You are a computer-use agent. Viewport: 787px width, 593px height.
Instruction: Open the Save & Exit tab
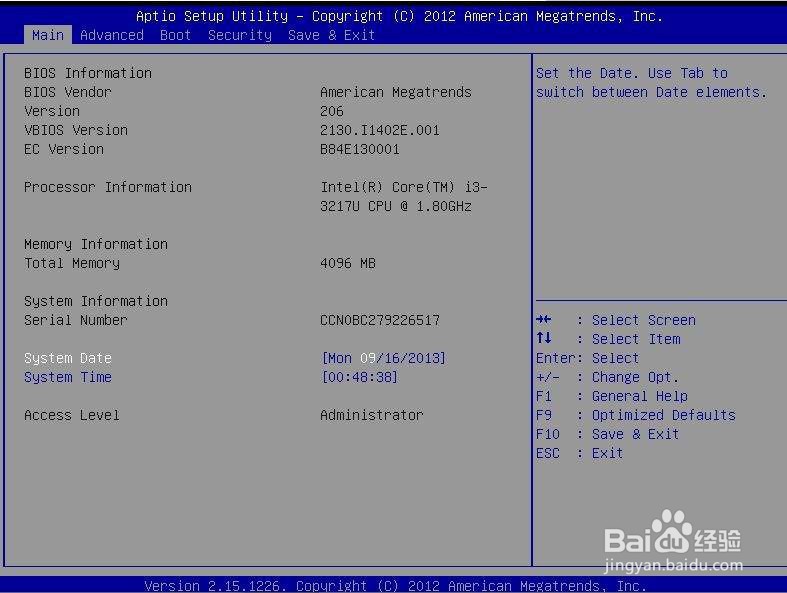click(331, 35)
